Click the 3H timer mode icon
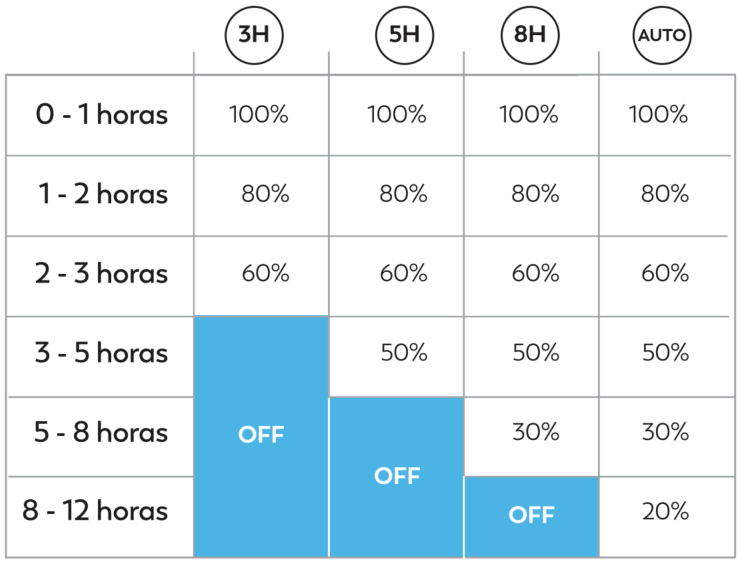The height and width of the screenshot is (564, 741). [254, 35]
